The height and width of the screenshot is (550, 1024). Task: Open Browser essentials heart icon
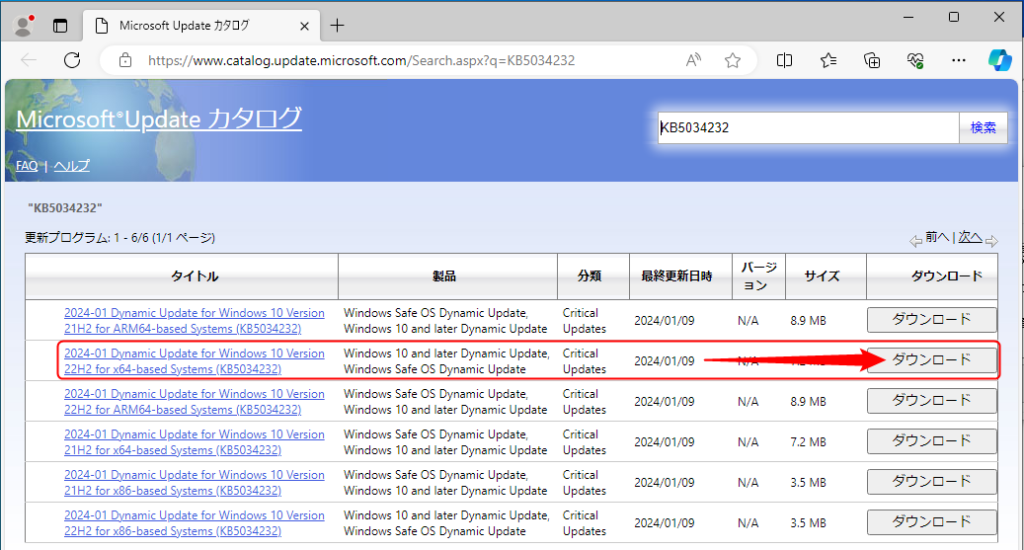coord(915,60)
